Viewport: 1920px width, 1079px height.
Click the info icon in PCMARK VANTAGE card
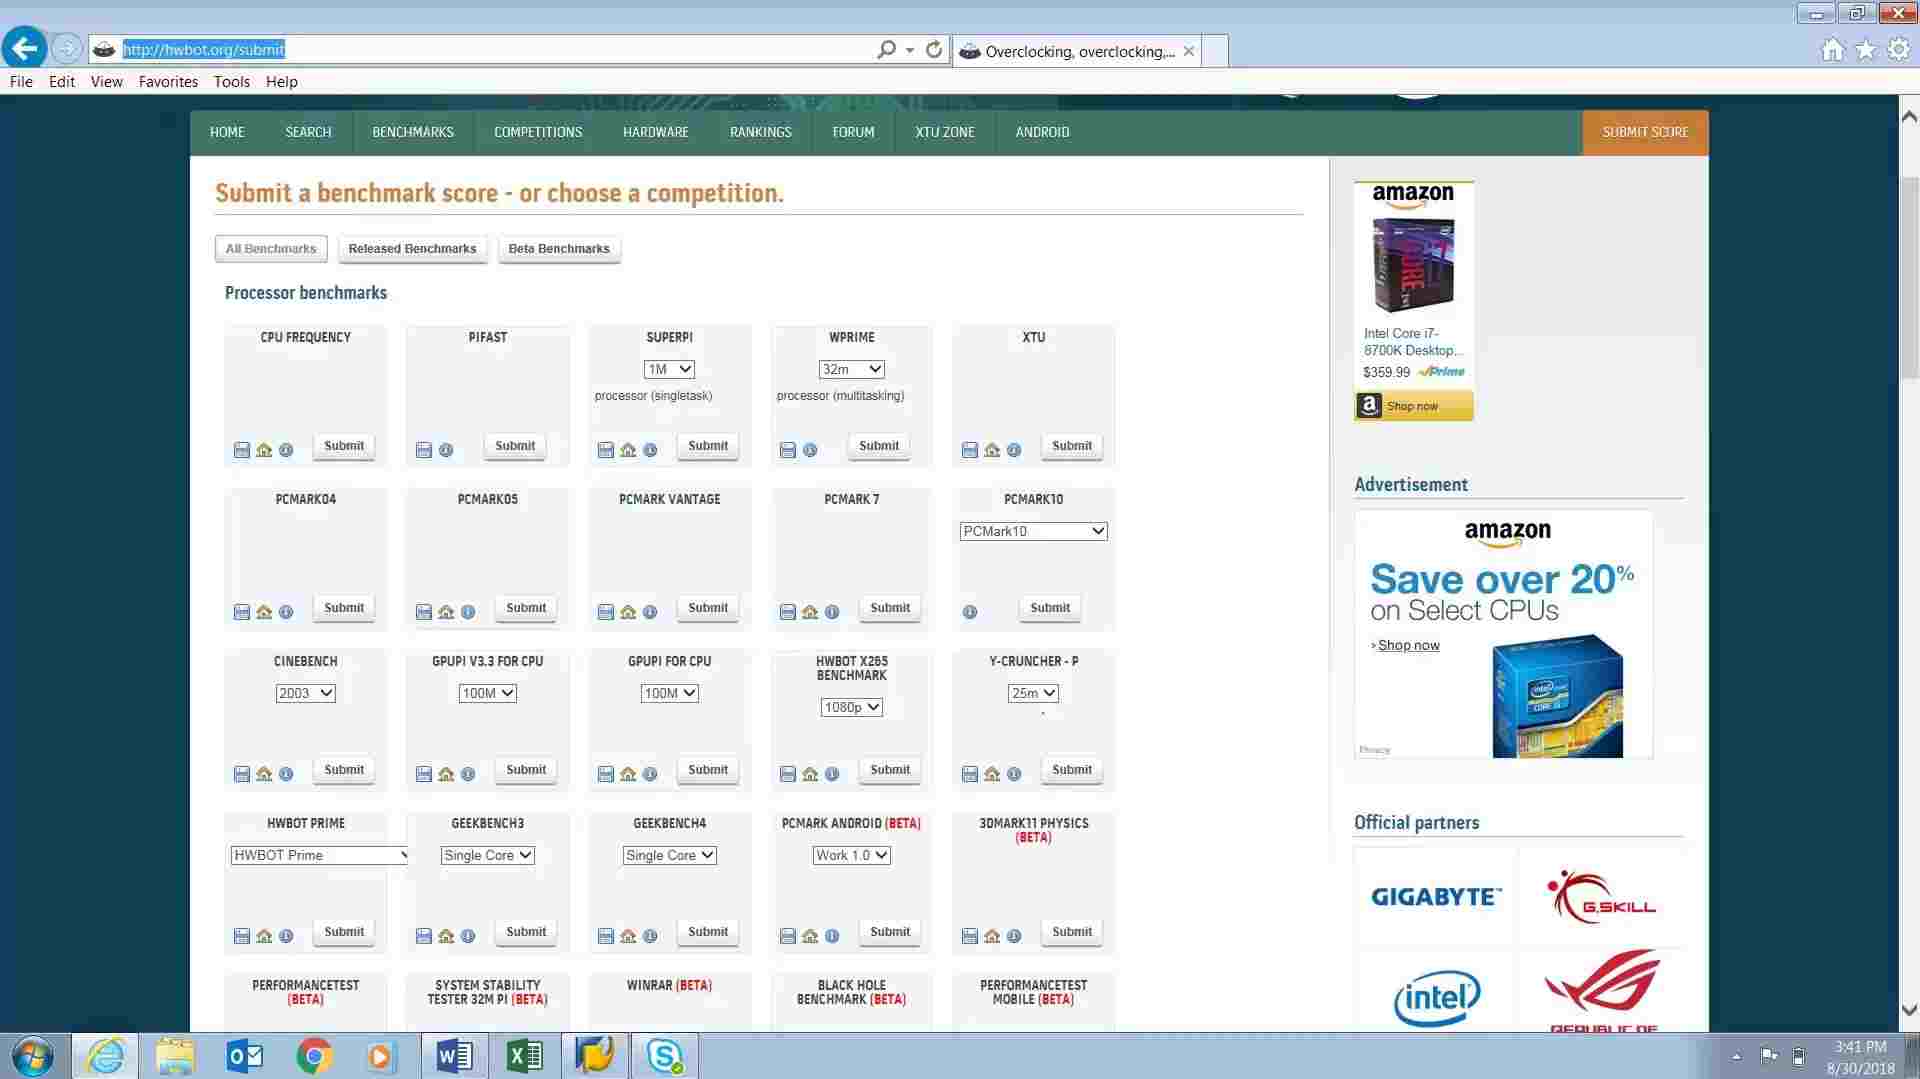650,612
